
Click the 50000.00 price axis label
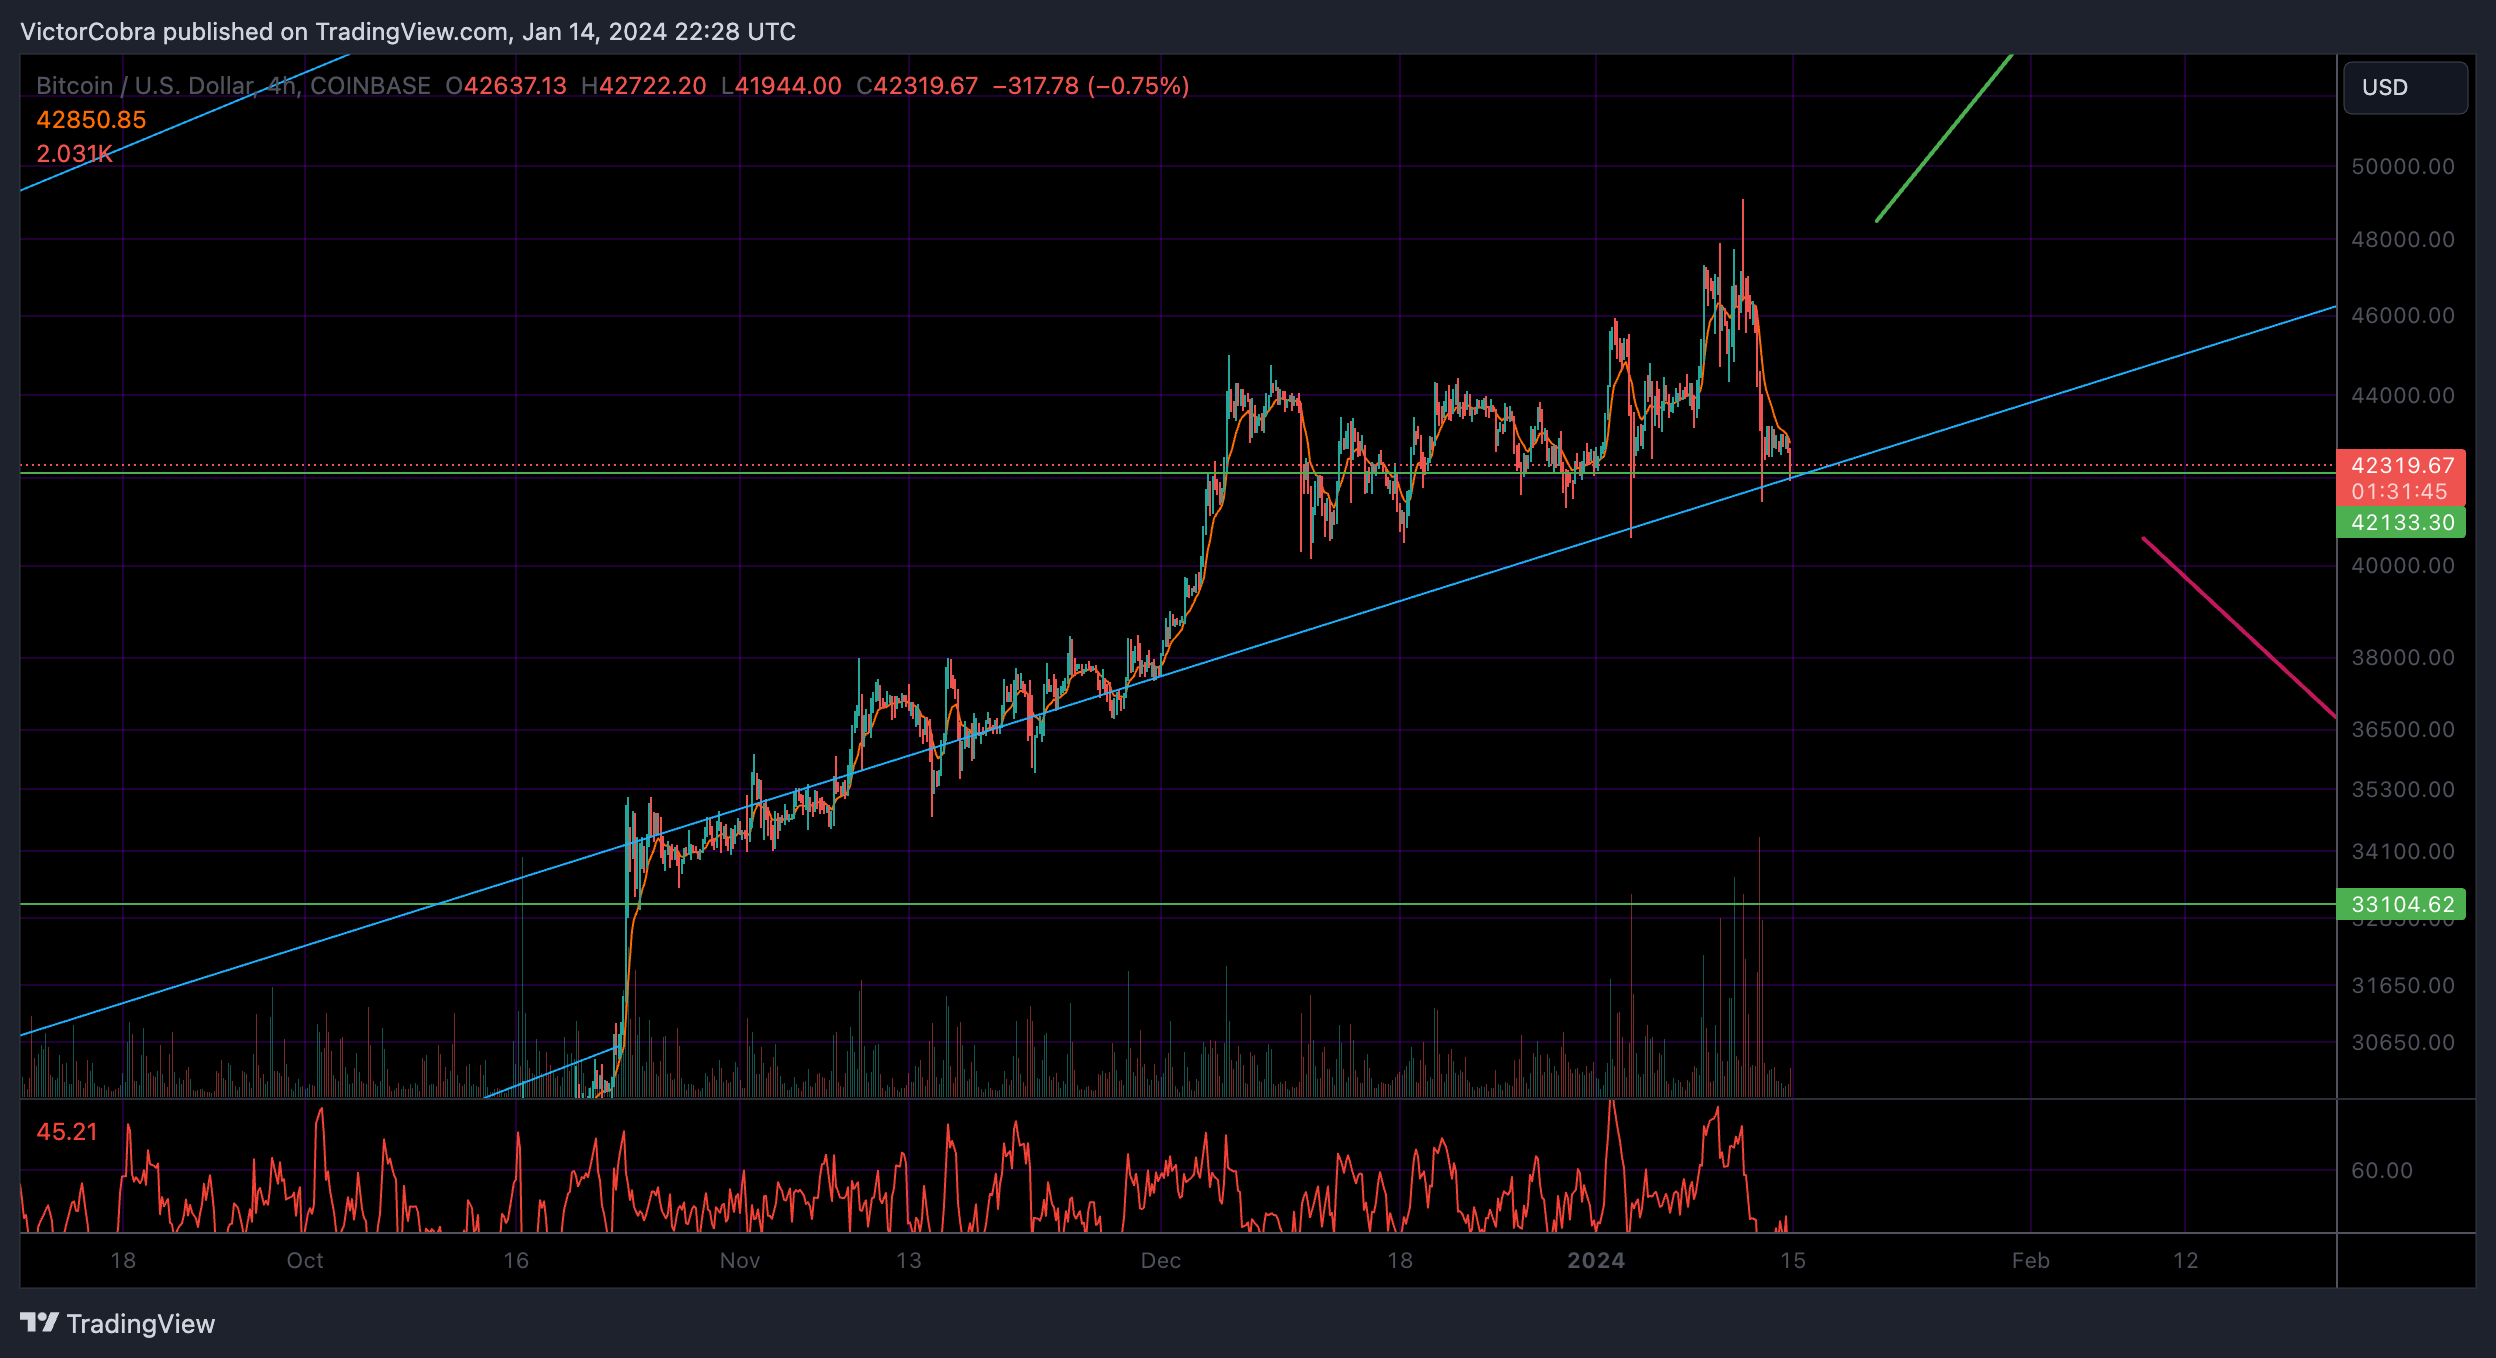click(2402, 167)
